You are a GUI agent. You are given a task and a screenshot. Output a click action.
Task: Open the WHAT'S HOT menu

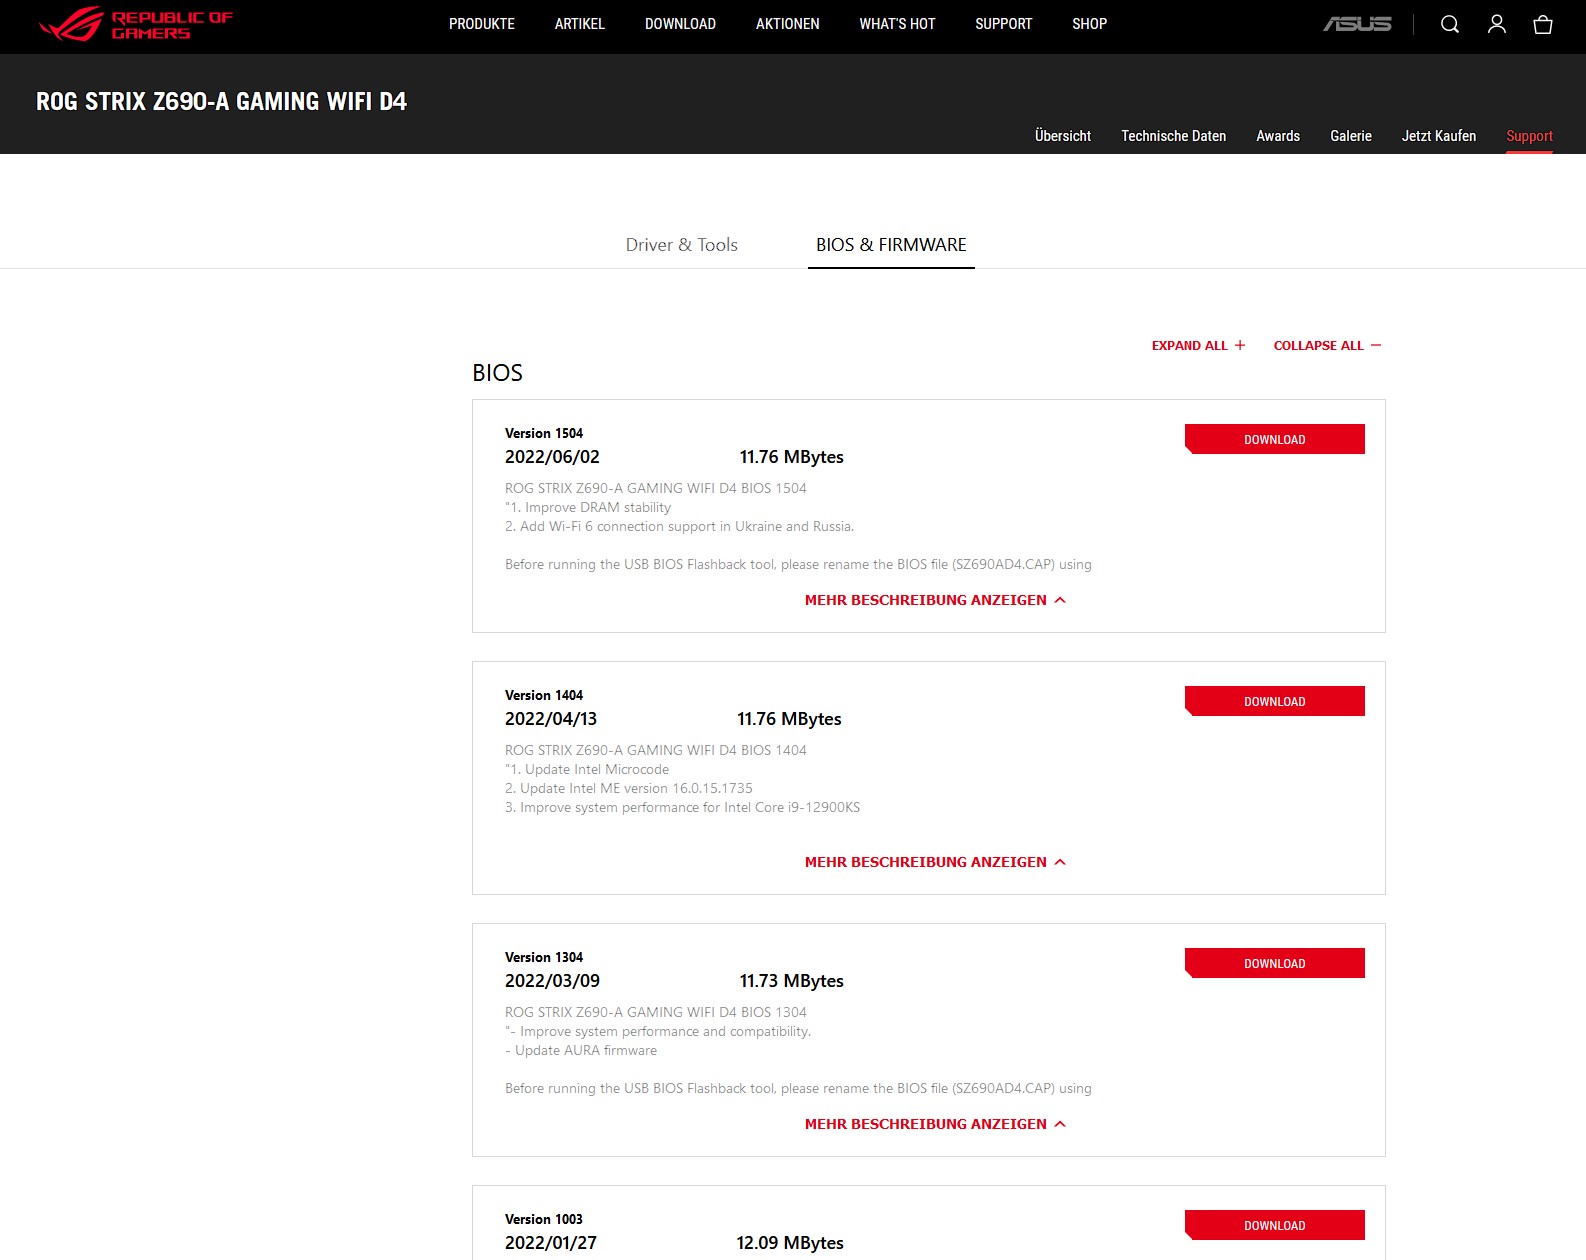(897, 24)
